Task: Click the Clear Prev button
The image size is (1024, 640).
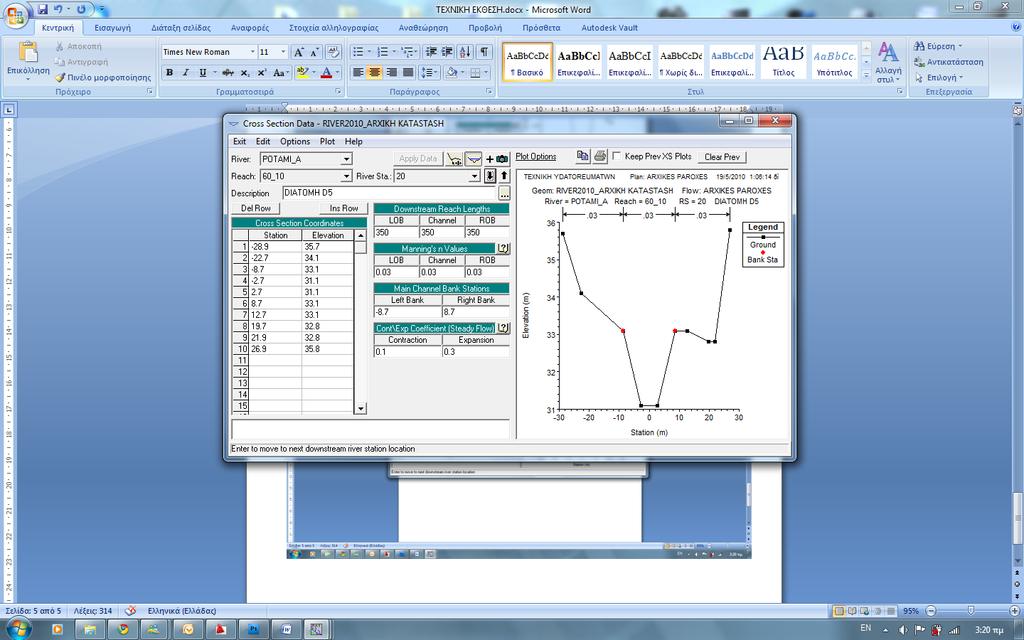Action: click(x=722, y=157)
